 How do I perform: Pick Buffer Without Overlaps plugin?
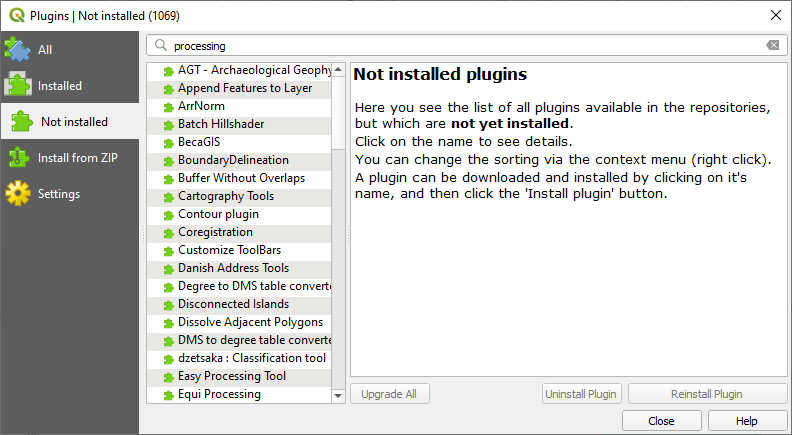241,178
